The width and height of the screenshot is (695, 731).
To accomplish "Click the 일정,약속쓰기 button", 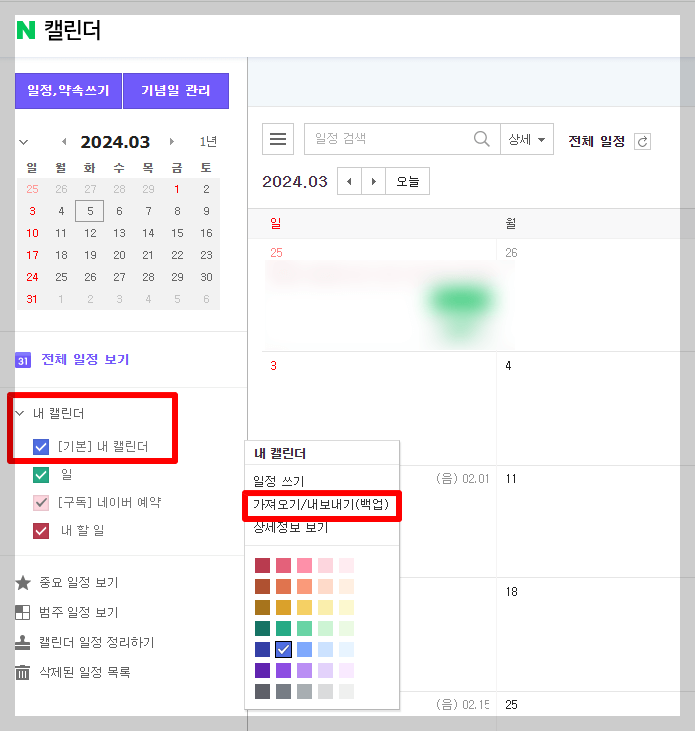I will tap(68, 90).
